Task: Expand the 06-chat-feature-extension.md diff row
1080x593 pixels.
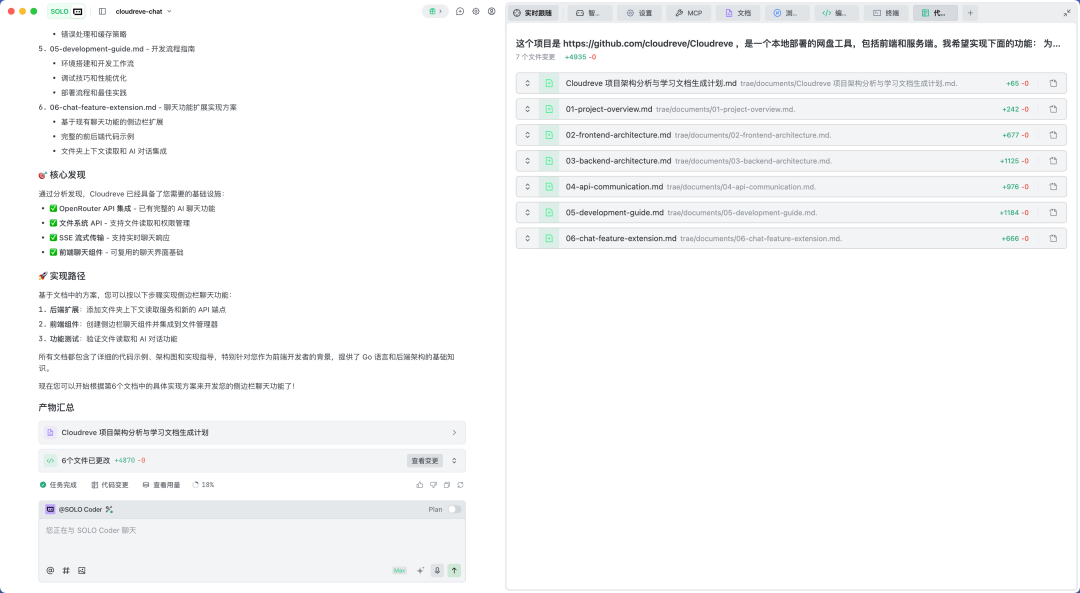Action: [x=528, y=238]
